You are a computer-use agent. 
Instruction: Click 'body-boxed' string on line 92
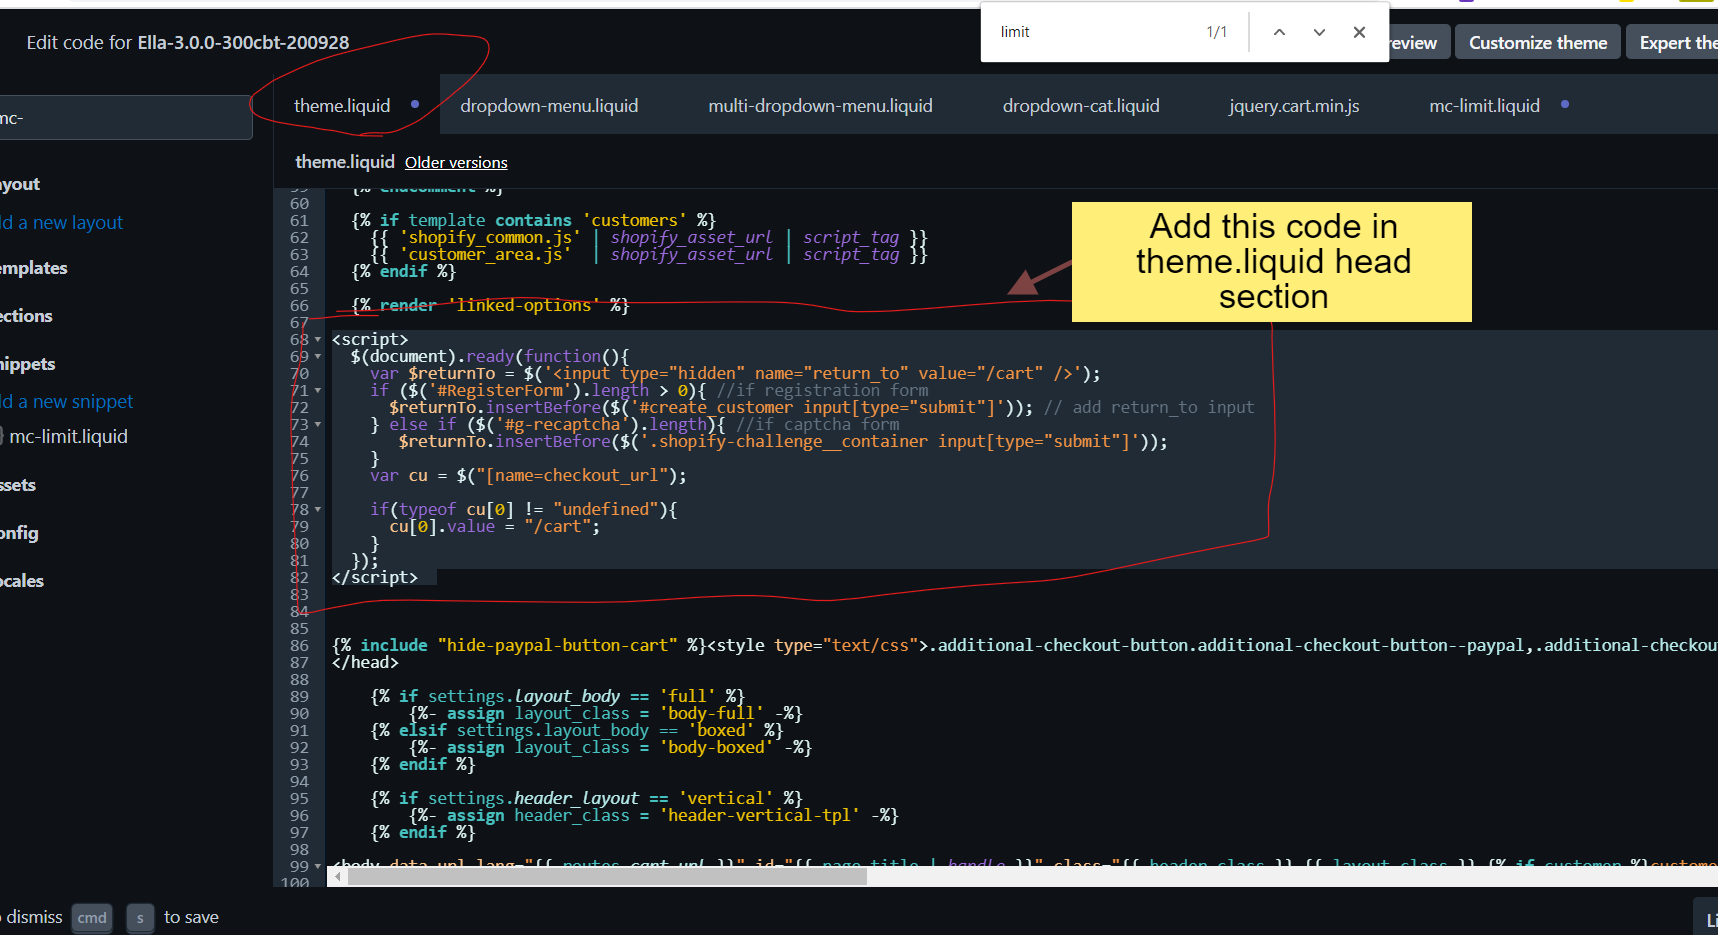coord(717,748)
